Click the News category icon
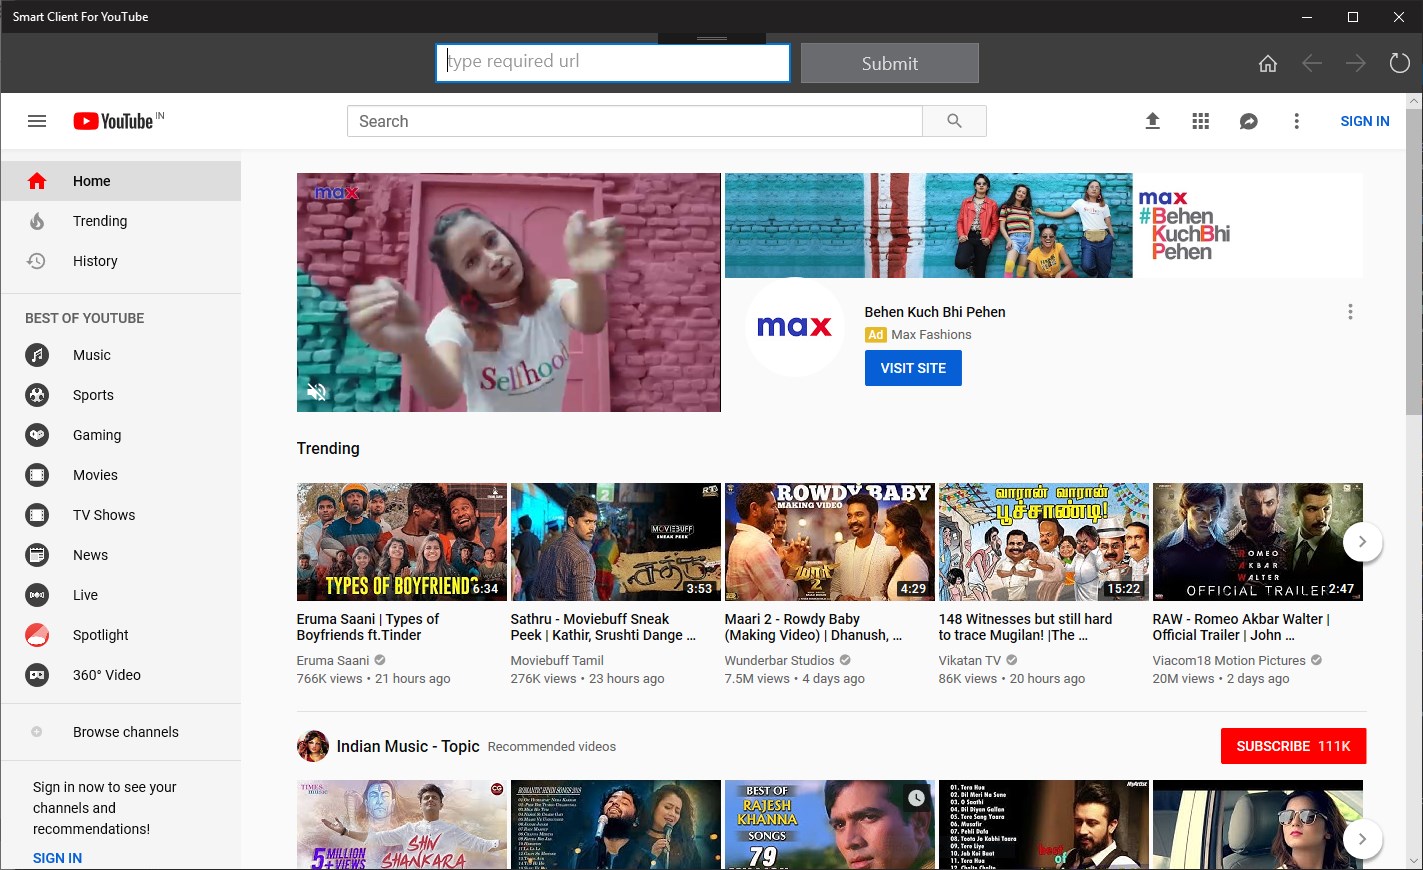 [37, 555]
